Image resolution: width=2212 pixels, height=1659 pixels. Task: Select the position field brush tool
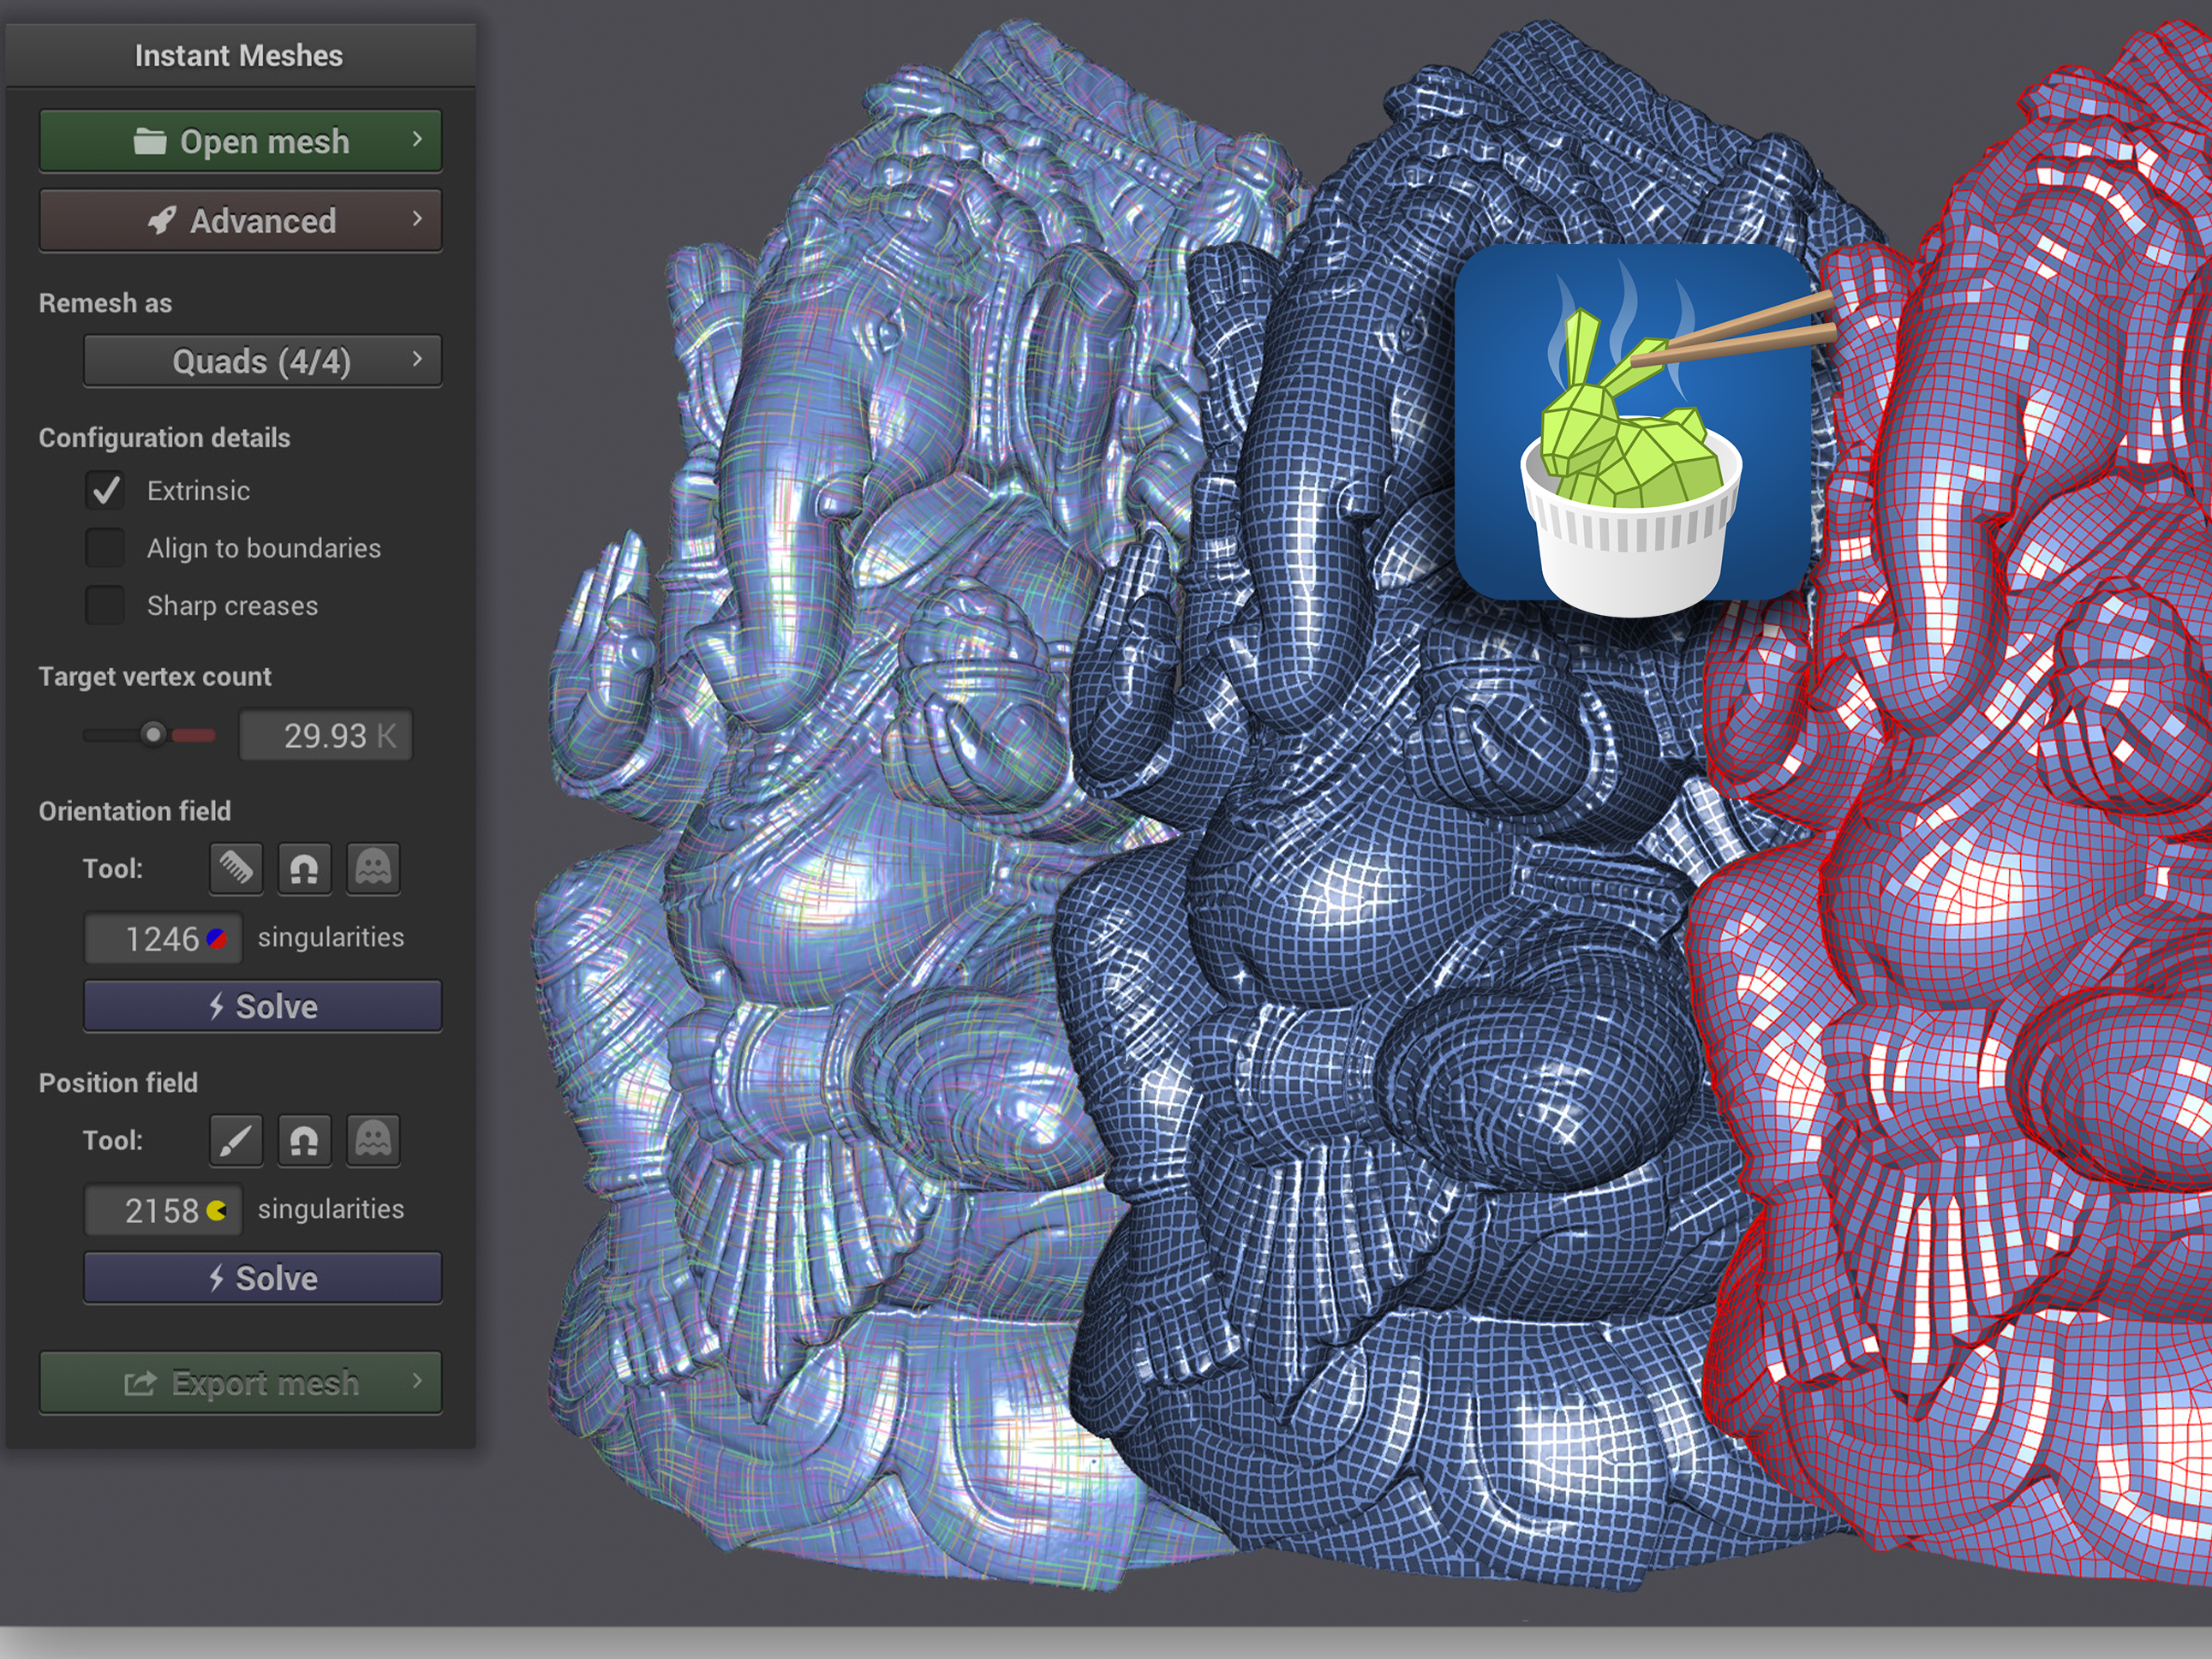tap(236, 1140)
